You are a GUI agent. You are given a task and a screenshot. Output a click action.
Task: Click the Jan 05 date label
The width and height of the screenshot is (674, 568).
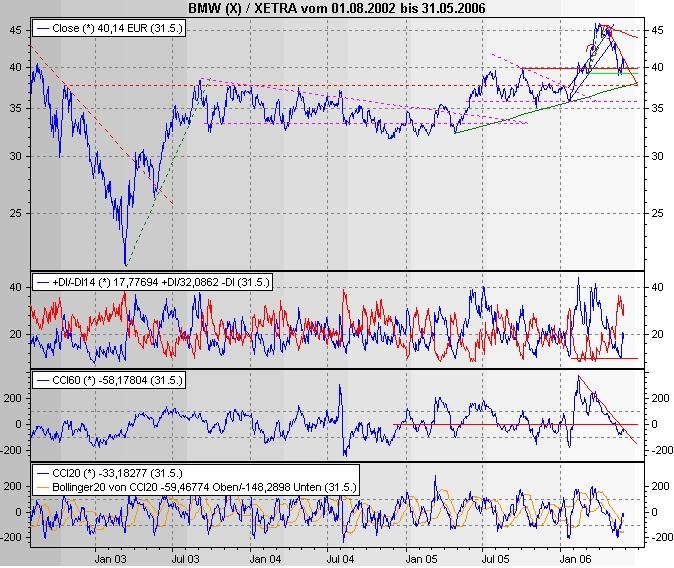pos(421,559)
